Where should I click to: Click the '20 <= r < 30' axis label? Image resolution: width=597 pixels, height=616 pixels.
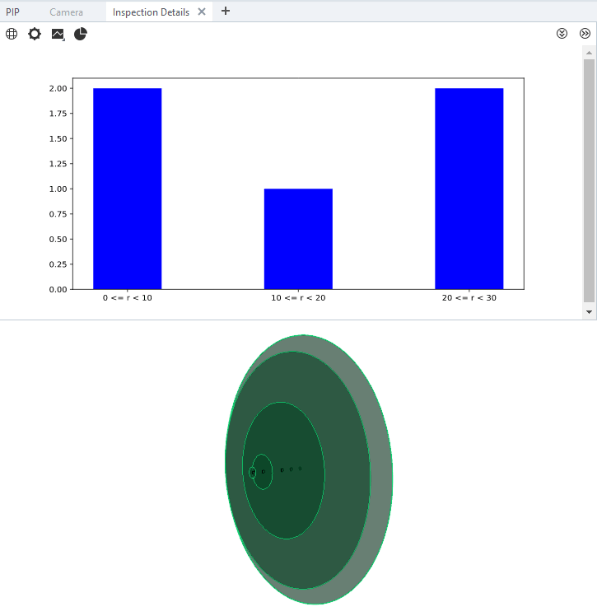pos(469,298)
